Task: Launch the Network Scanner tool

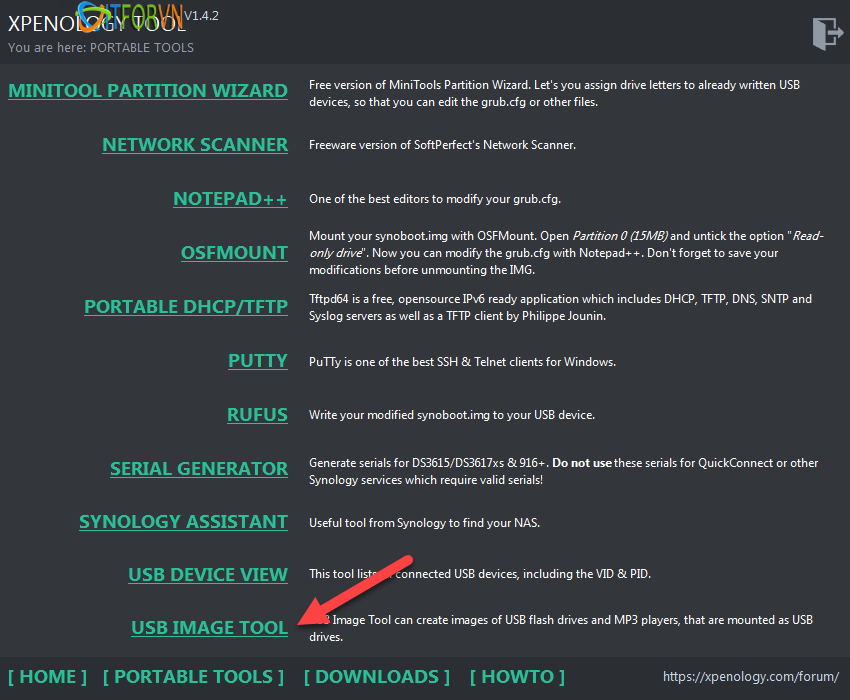Action: pyautogui.click(x=195, y=145)
